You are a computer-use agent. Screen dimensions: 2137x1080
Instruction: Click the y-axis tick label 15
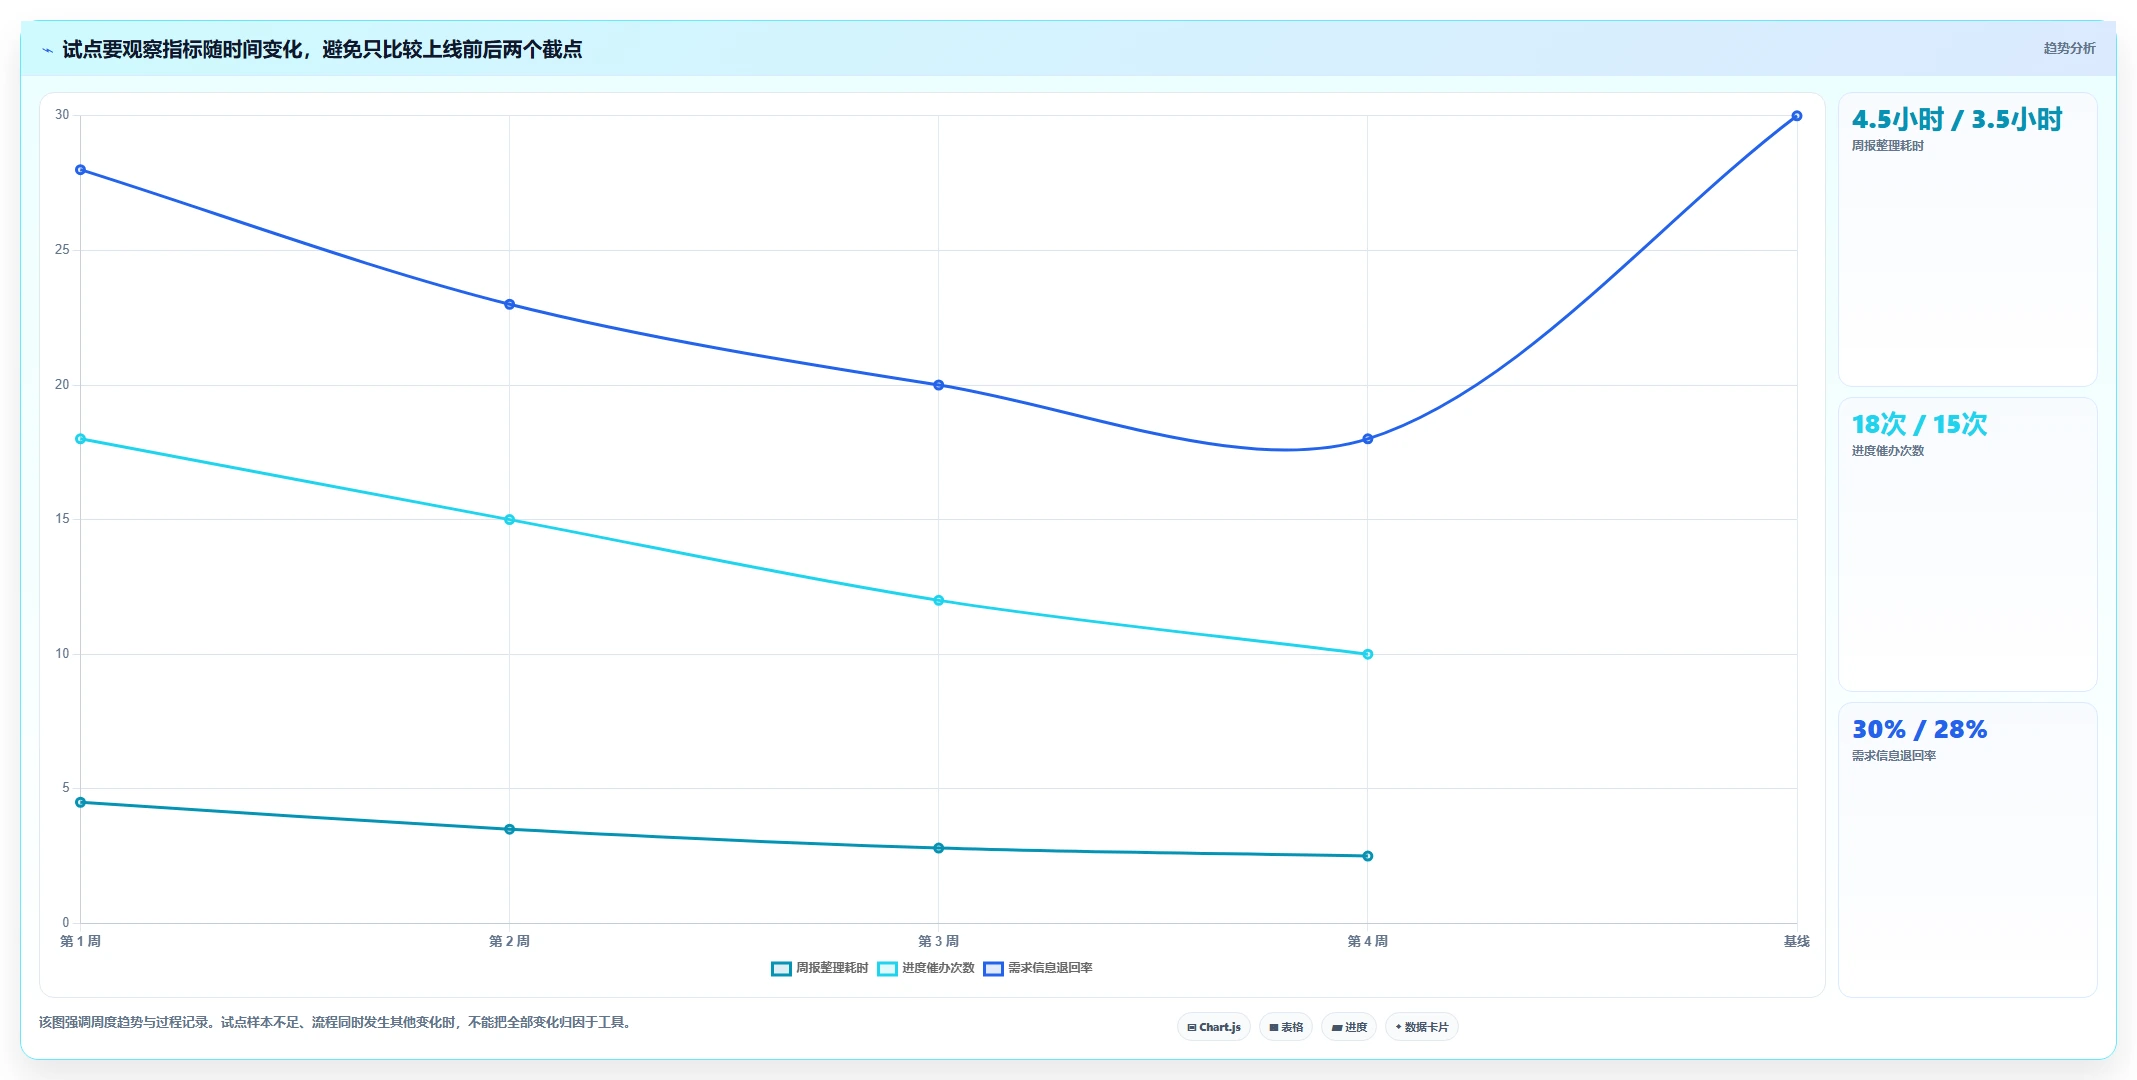click(x=62, y=519)
